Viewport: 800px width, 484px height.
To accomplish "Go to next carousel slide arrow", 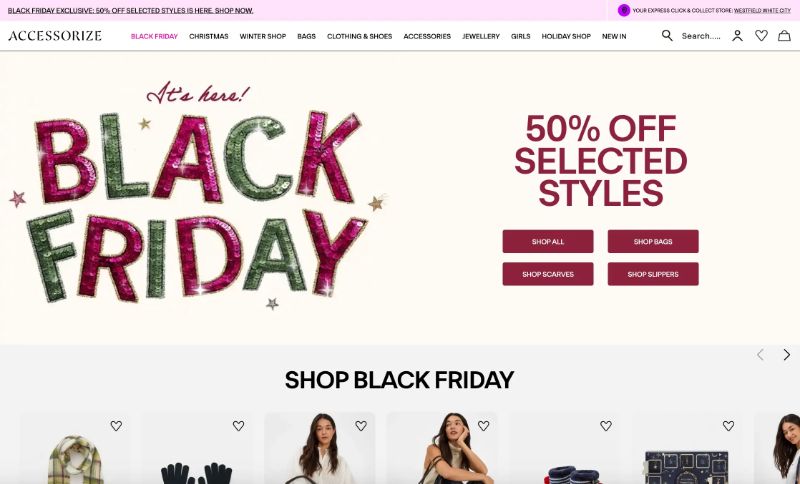I will [x=787, y=354].
